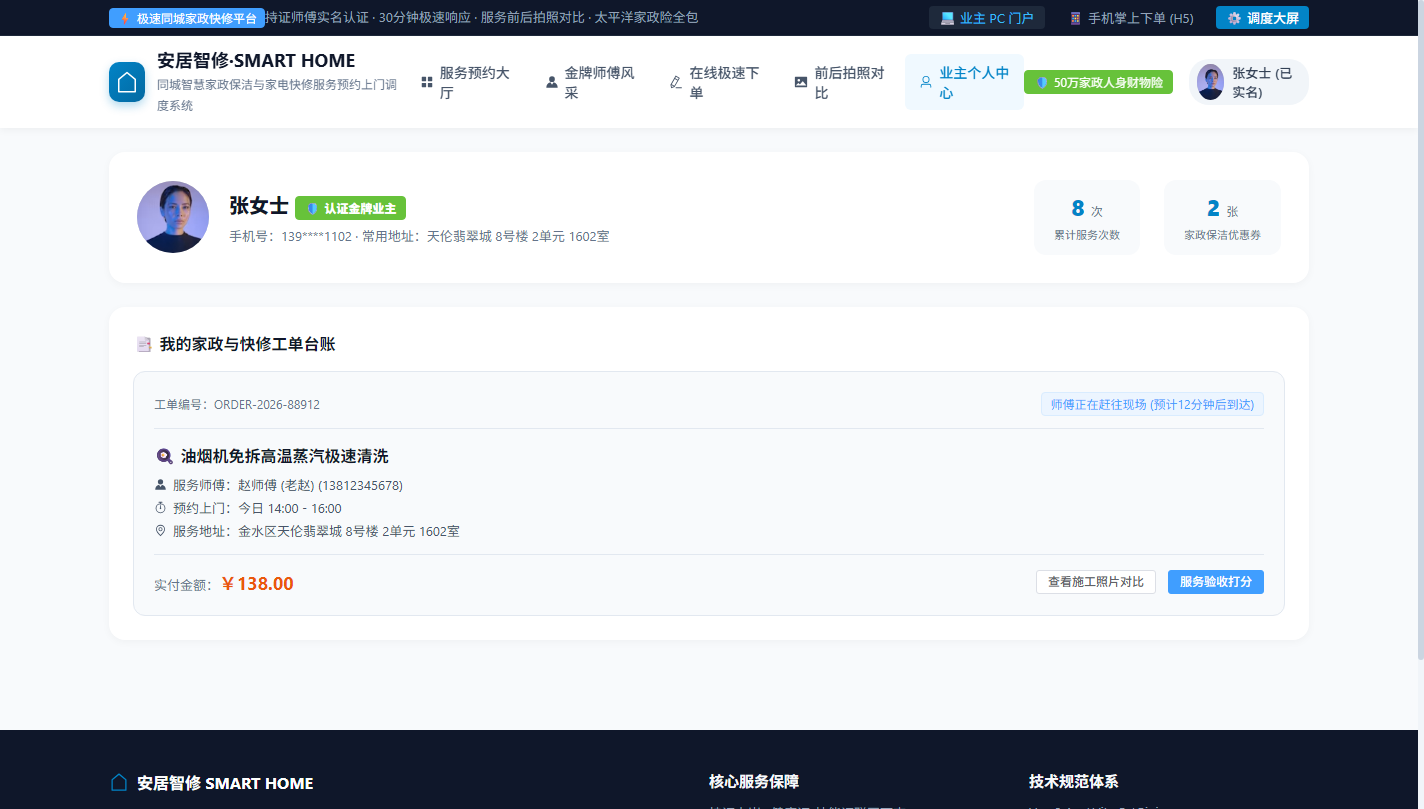Viewport: 1424px width, 809px height.
Task: Open the 调度大屏 button
Action: pos(1262,18)
